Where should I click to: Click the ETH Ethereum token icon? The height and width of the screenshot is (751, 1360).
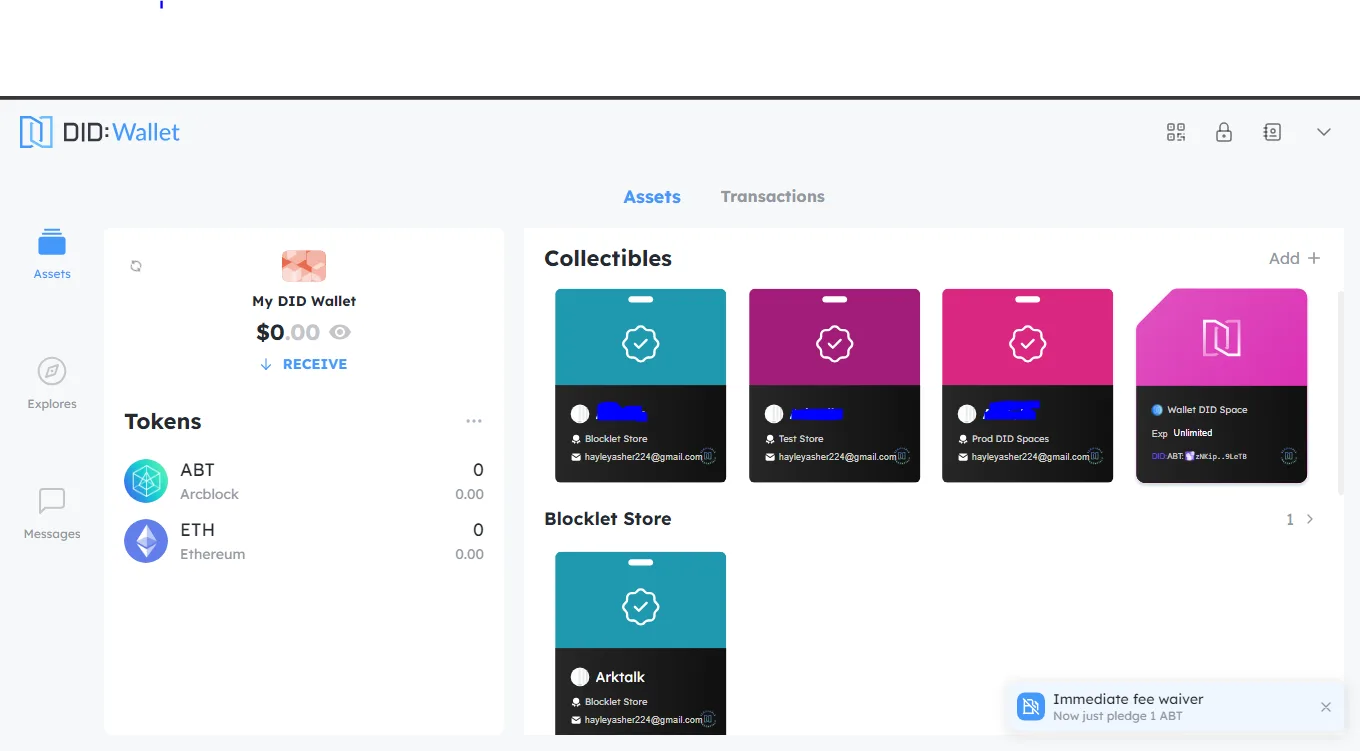146,541
